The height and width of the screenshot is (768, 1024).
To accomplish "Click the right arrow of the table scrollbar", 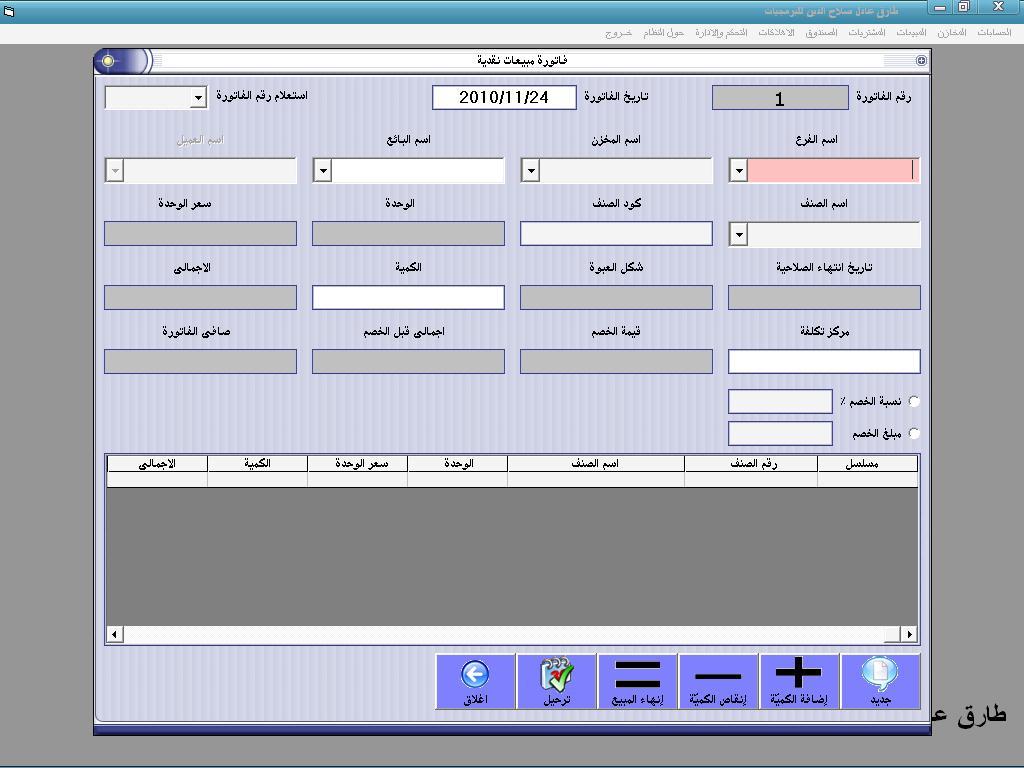I will (x=909, y=634).
